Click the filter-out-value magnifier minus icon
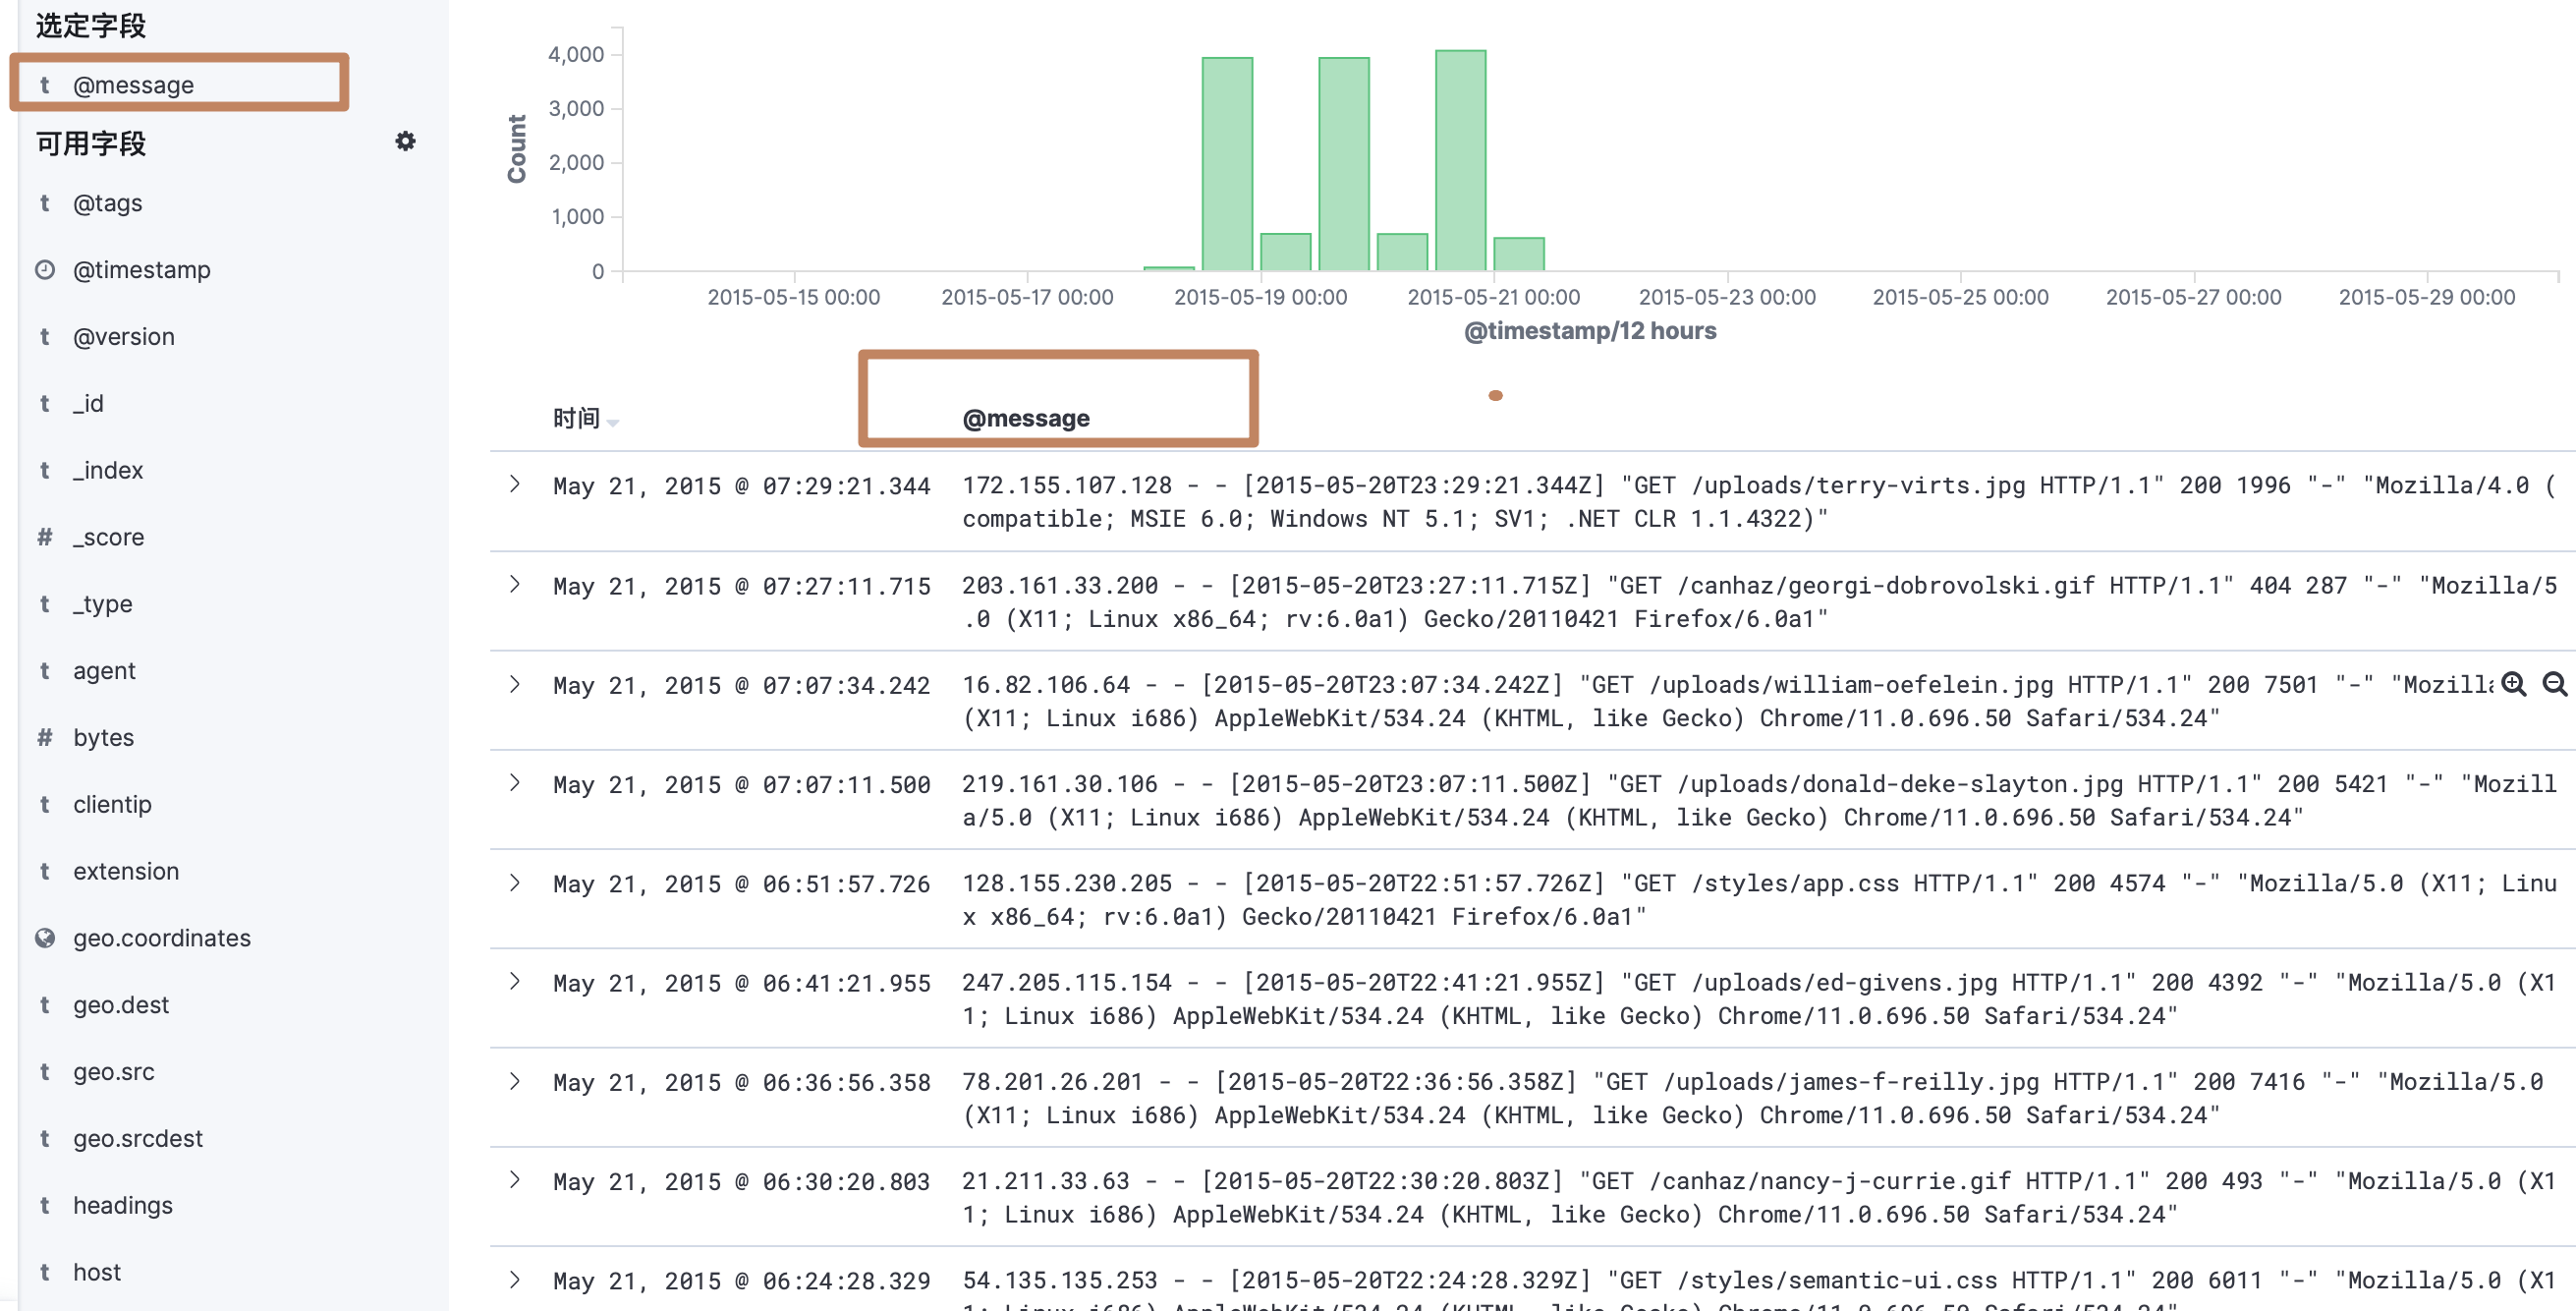Viewport: 2576px width, 1311px height. pyautogui.click(x=2554, y=684)
